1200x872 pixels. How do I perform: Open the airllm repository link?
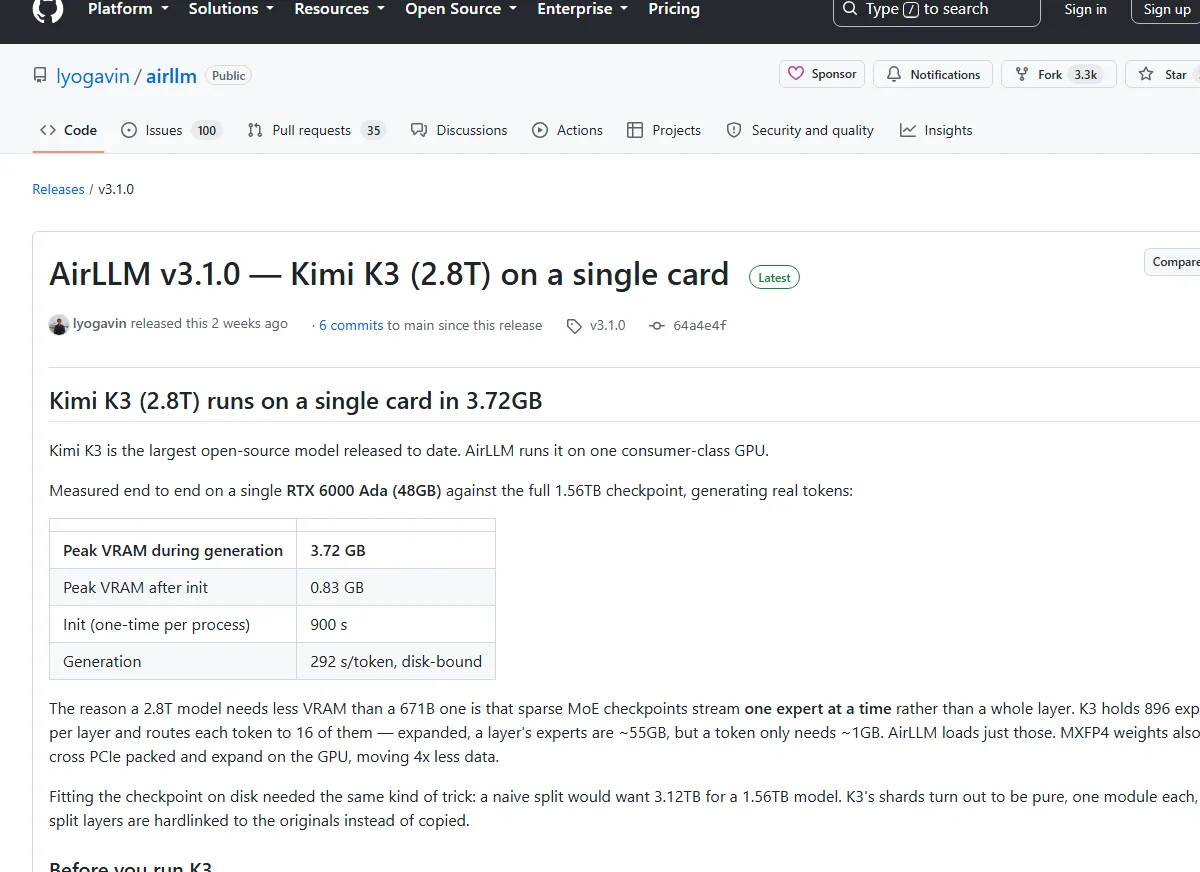point(171,76)
